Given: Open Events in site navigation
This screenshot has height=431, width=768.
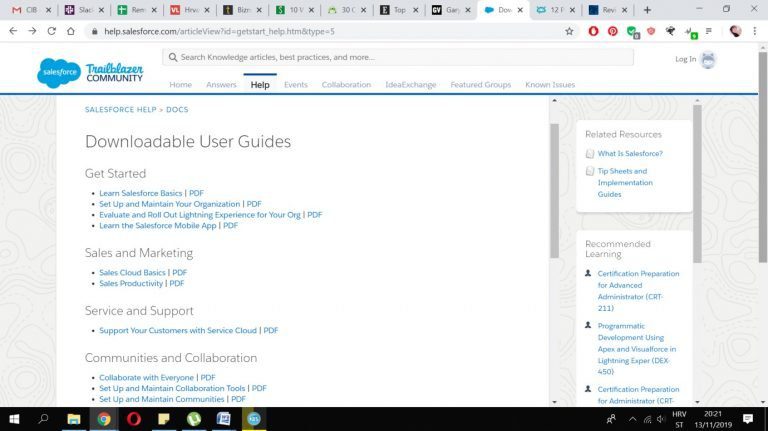Looking at the screenshot, I should pos(296,85).
